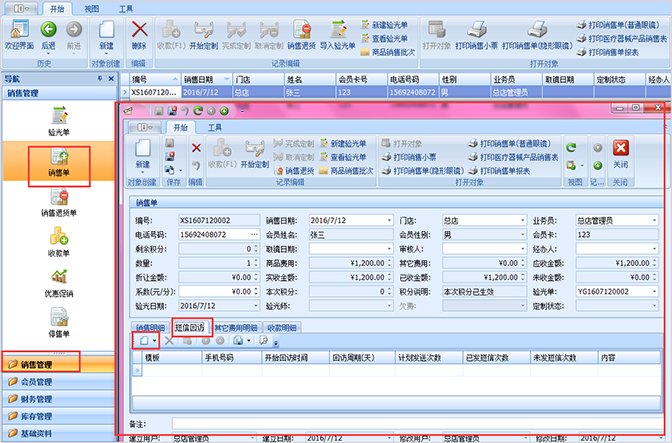This screenshot has width=672, height=443.
Task: Click 打印销售单报表 in the sales-order ribbon
Action: pos(499,171)
